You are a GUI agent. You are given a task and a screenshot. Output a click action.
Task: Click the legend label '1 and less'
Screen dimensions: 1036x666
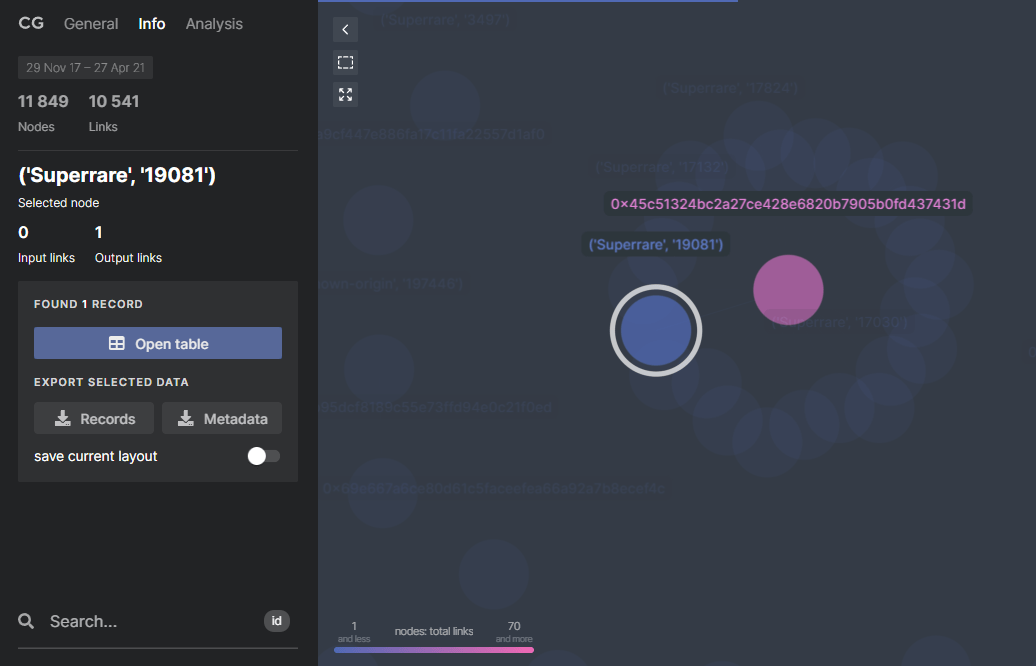pos(354,632)
